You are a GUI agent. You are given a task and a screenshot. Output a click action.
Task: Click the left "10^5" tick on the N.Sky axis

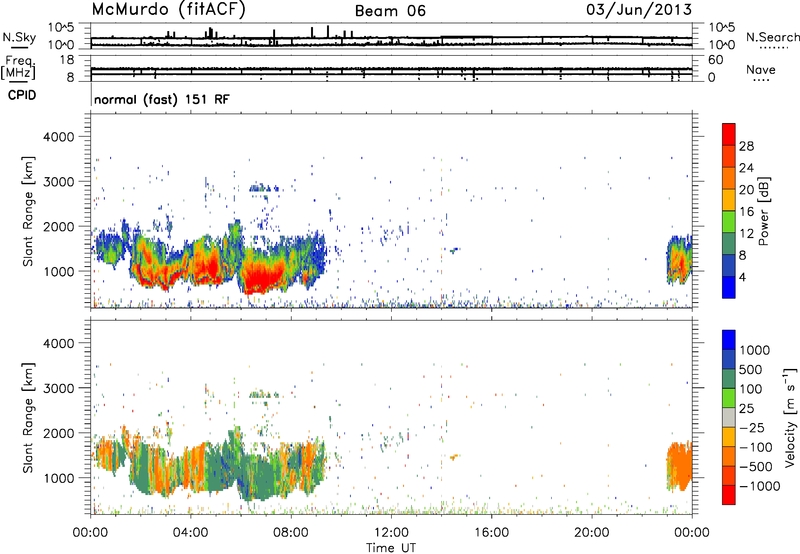(x=61, y=27)
